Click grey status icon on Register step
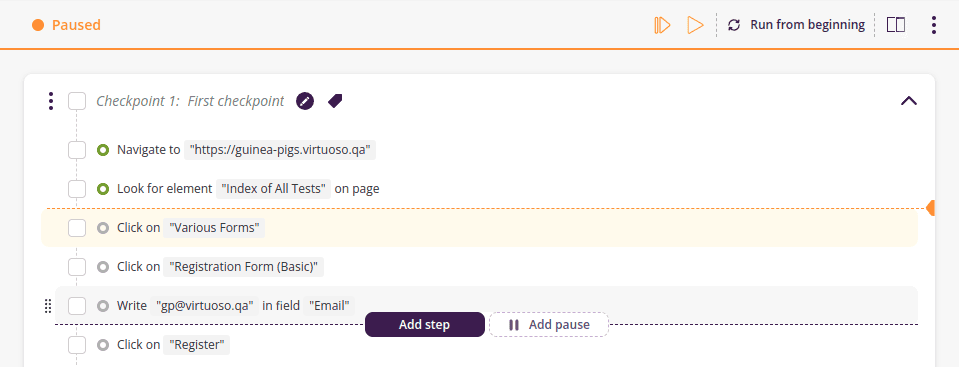Image resolution: width=959 pixels, height=367 pixels. [x=103, y=345]
